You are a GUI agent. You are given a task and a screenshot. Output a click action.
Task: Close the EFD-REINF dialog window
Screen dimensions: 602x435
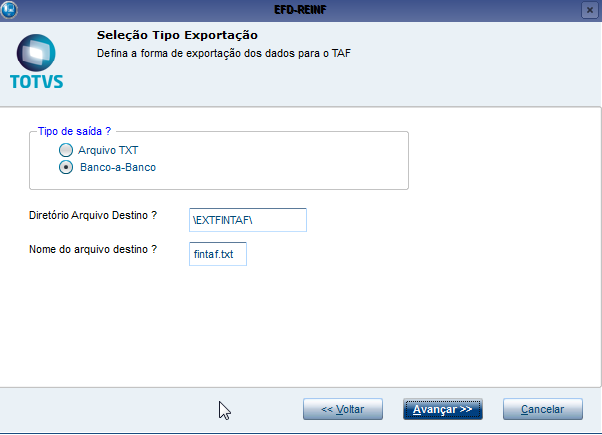pos(589,8)
